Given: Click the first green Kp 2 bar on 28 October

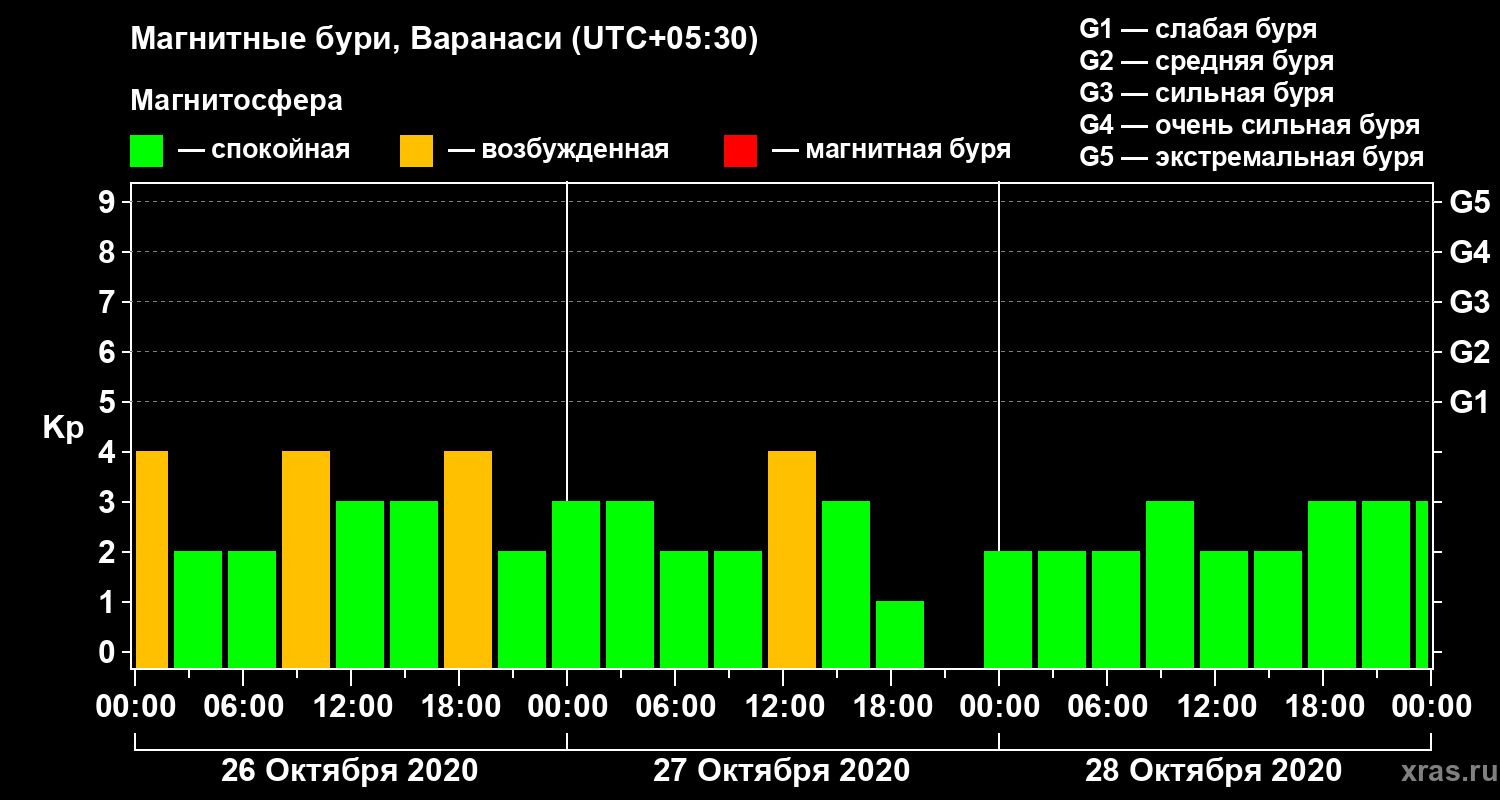Looking at the screenshot, I should pyautogui.click(x=1008, y=610).
